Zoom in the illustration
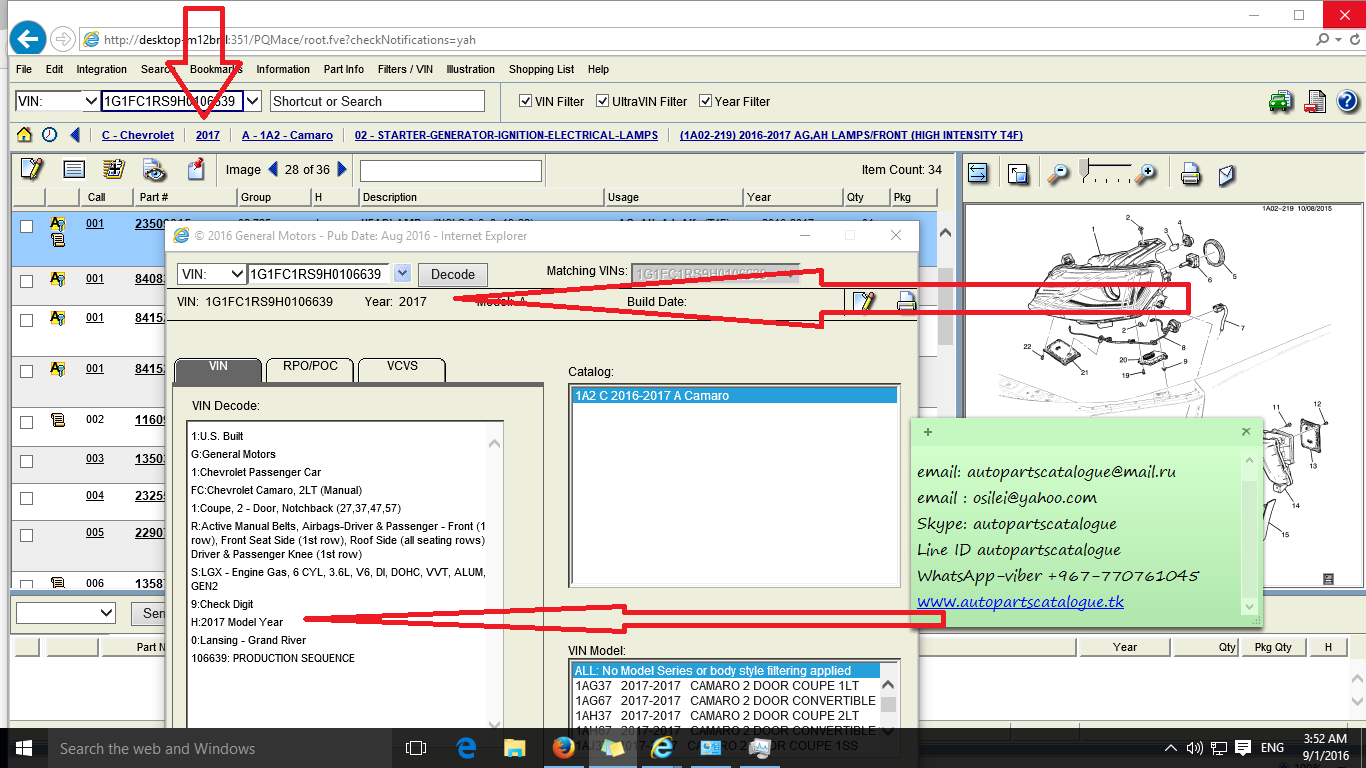 tap(1147, 173)
